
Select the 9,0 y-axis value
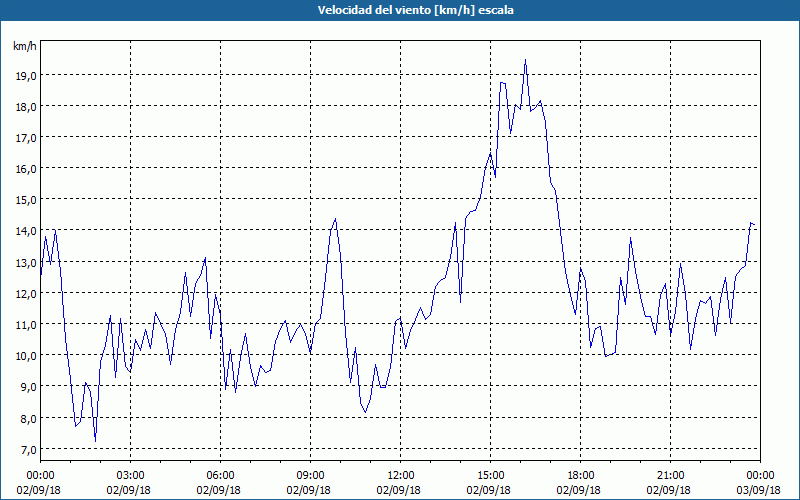(x=28, y=387)
